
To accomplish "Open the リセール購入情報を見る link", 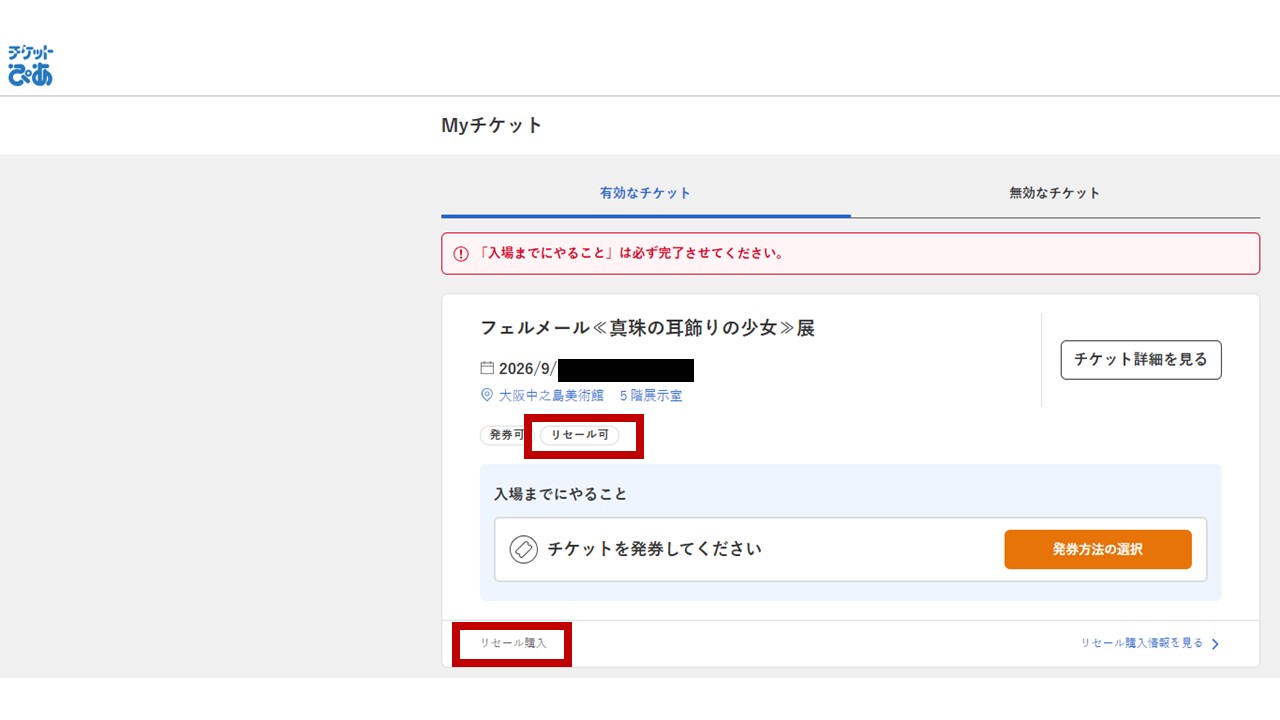I will tap(1141, 643).
